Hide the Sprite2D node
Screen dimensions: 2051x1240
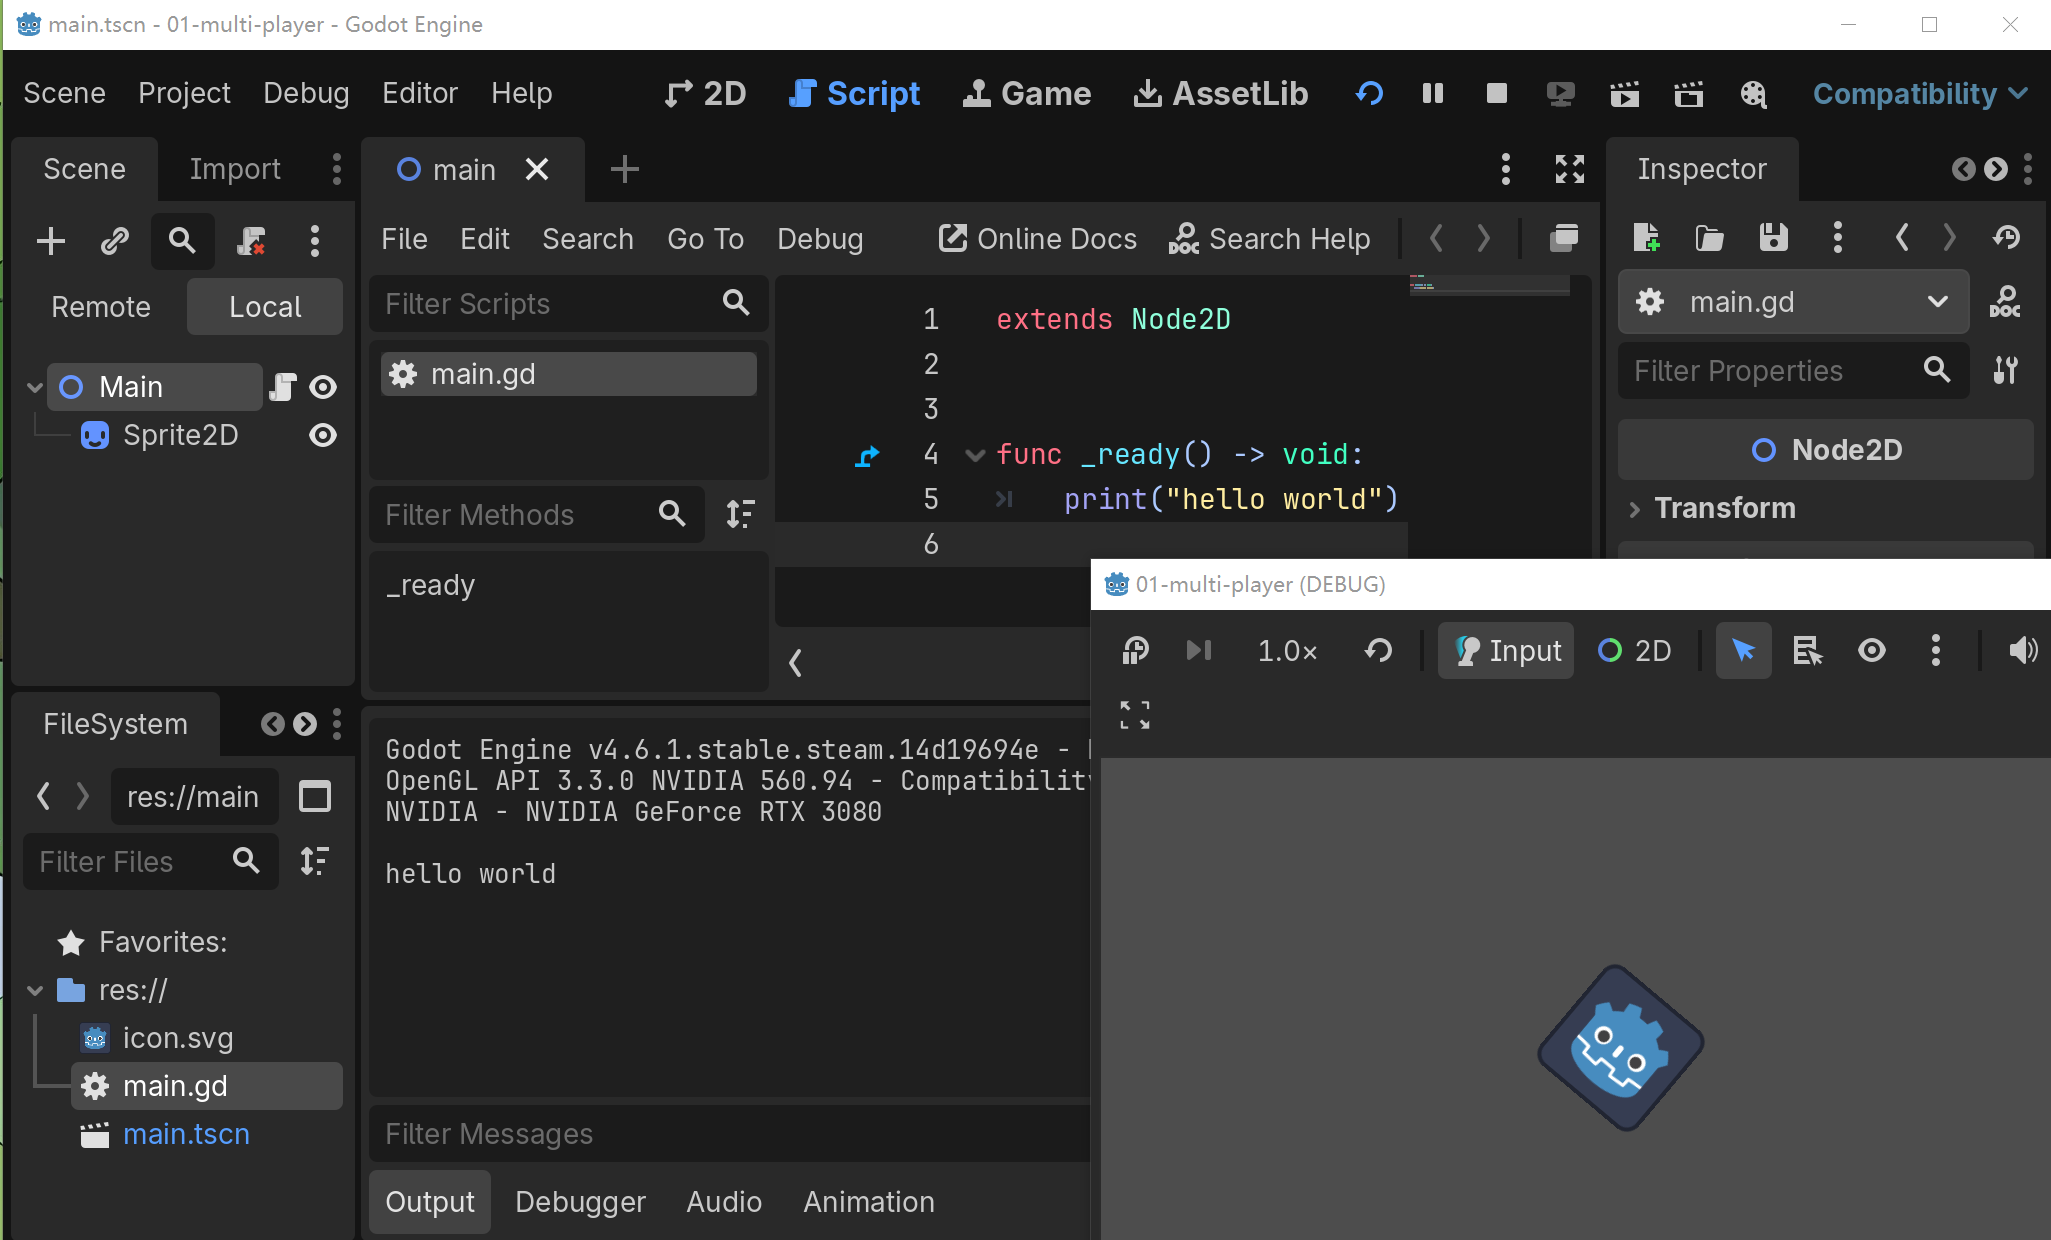(x=322, y=435)
